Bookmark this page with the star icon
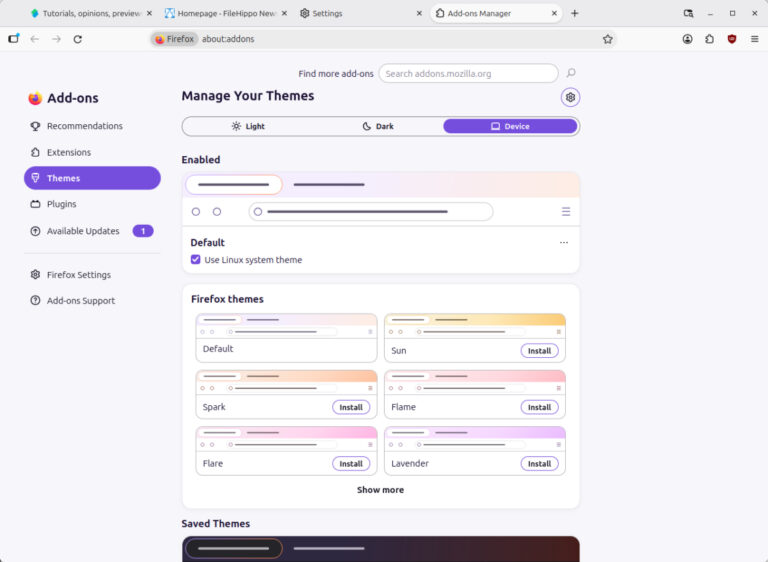Screen dimensions: 768x562 coord(607,39)
